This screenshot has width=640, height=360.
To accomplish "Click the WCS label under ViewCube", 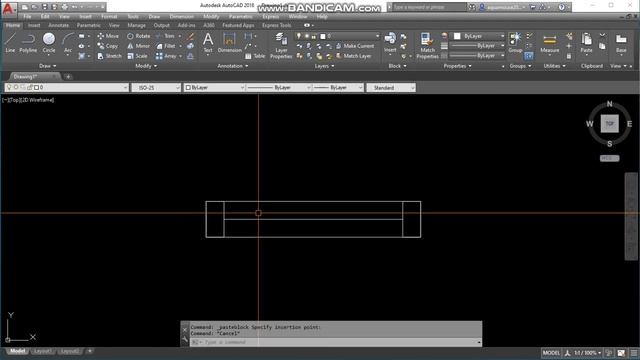I will [x=609, y=158].
